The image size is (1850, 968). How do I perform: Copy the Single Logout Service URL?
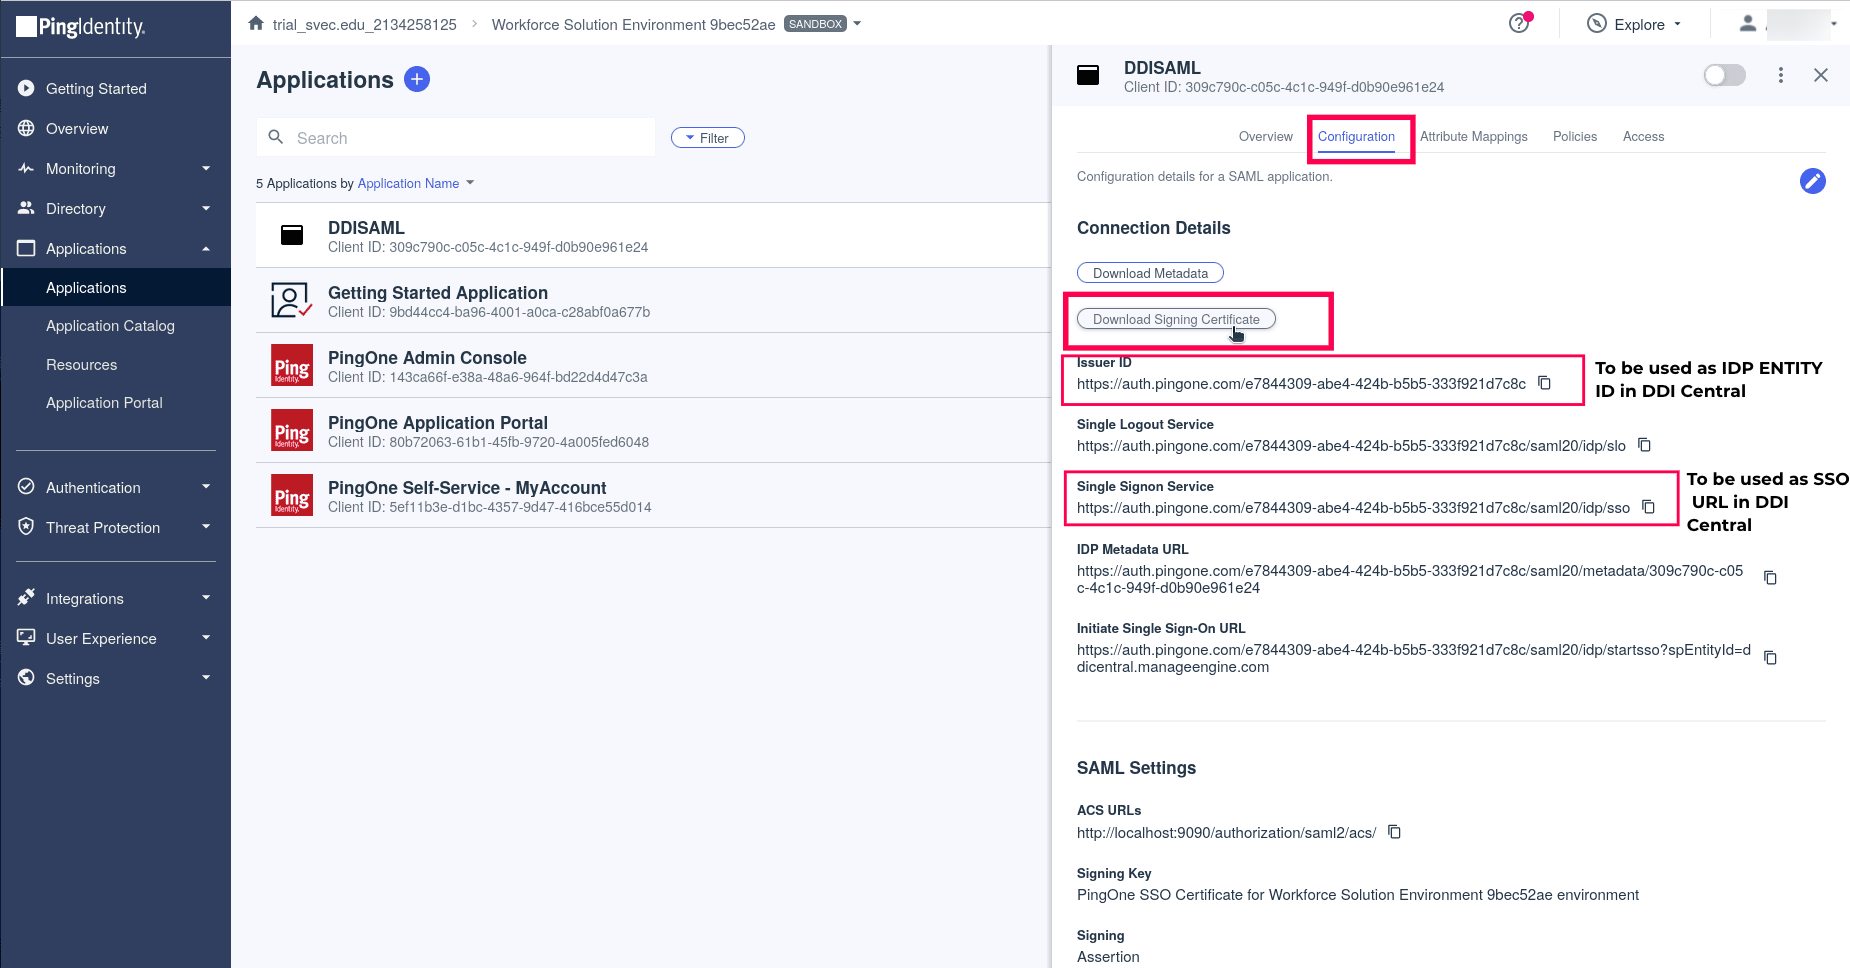(x=1644, y=445)
